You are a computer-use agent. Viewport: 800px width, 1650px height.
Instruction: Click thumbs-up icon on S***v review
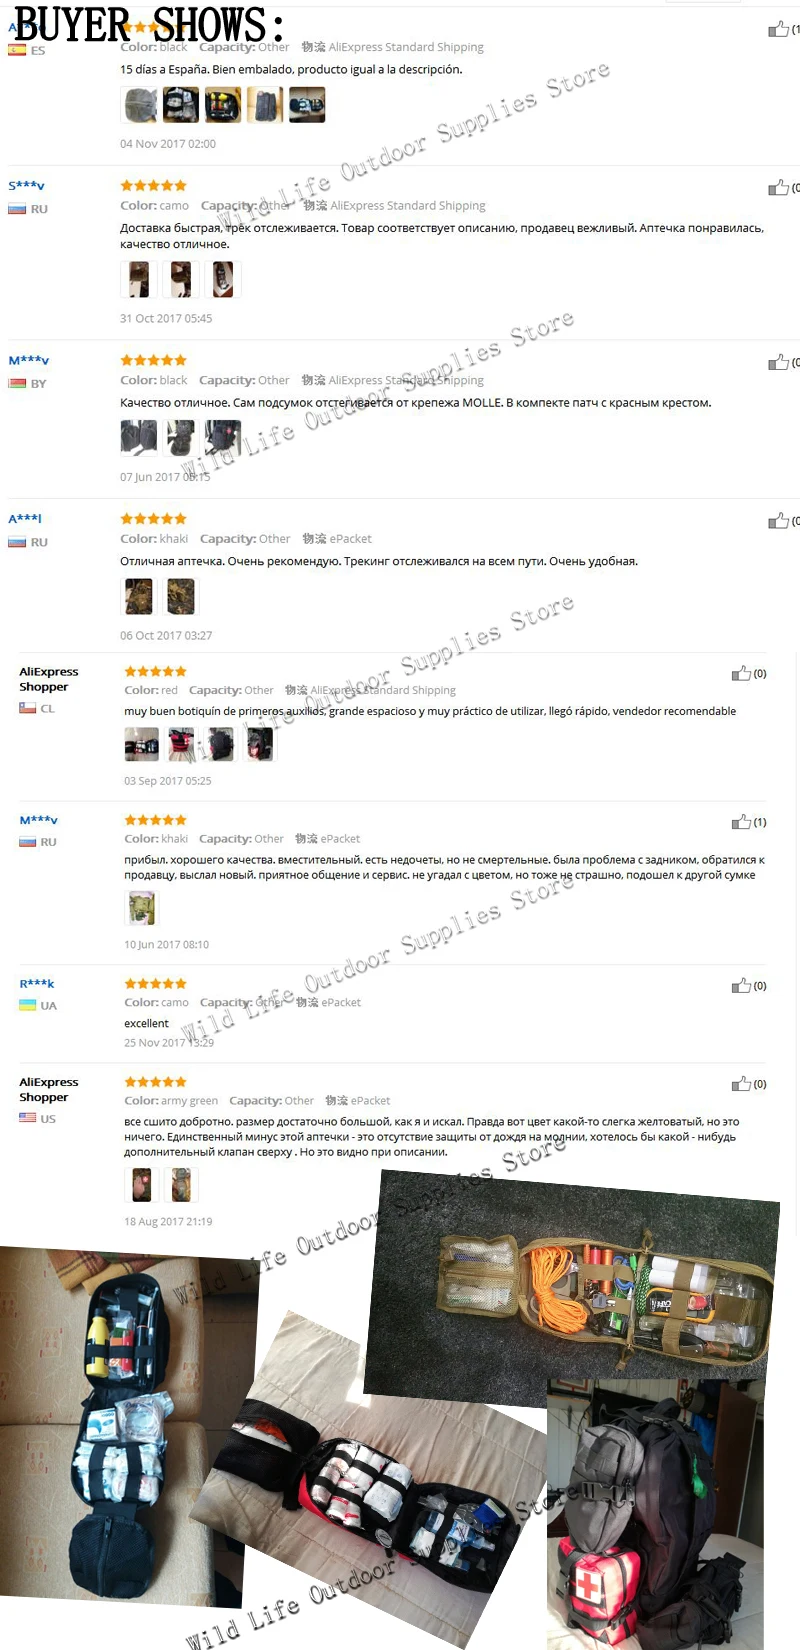[778, 187]
